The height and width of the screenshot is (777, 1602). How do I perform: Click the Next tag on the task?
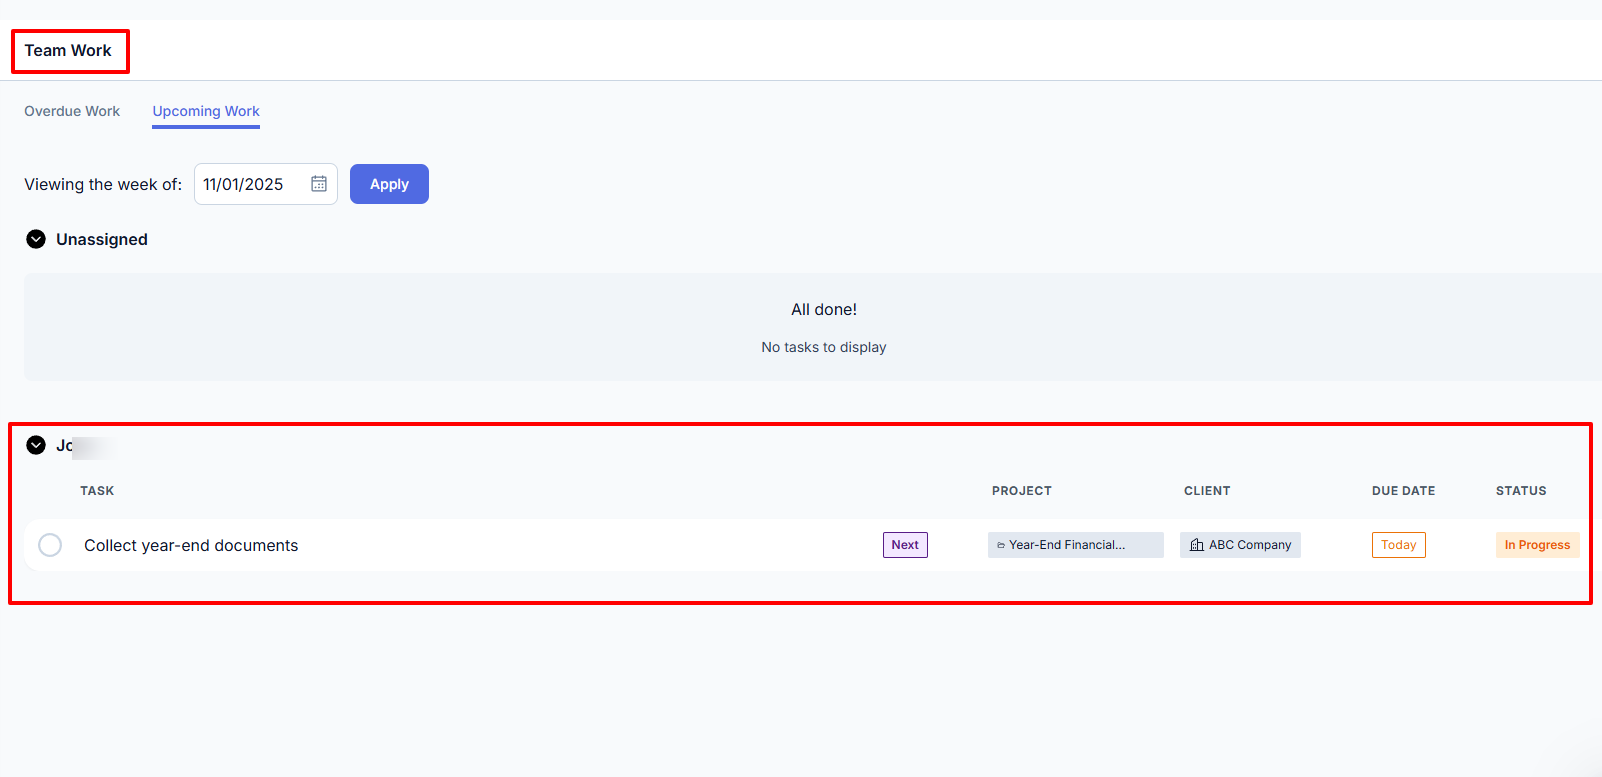(905, 545)
